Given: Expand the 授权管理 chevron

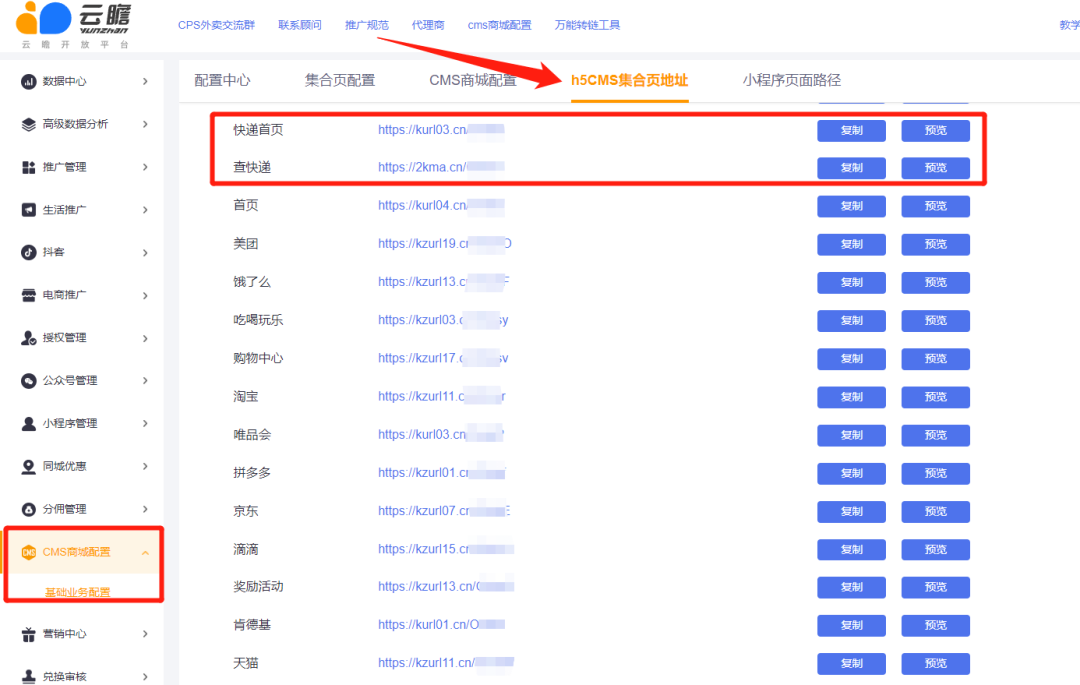Looking at the screenshot, I should [145, 338].
